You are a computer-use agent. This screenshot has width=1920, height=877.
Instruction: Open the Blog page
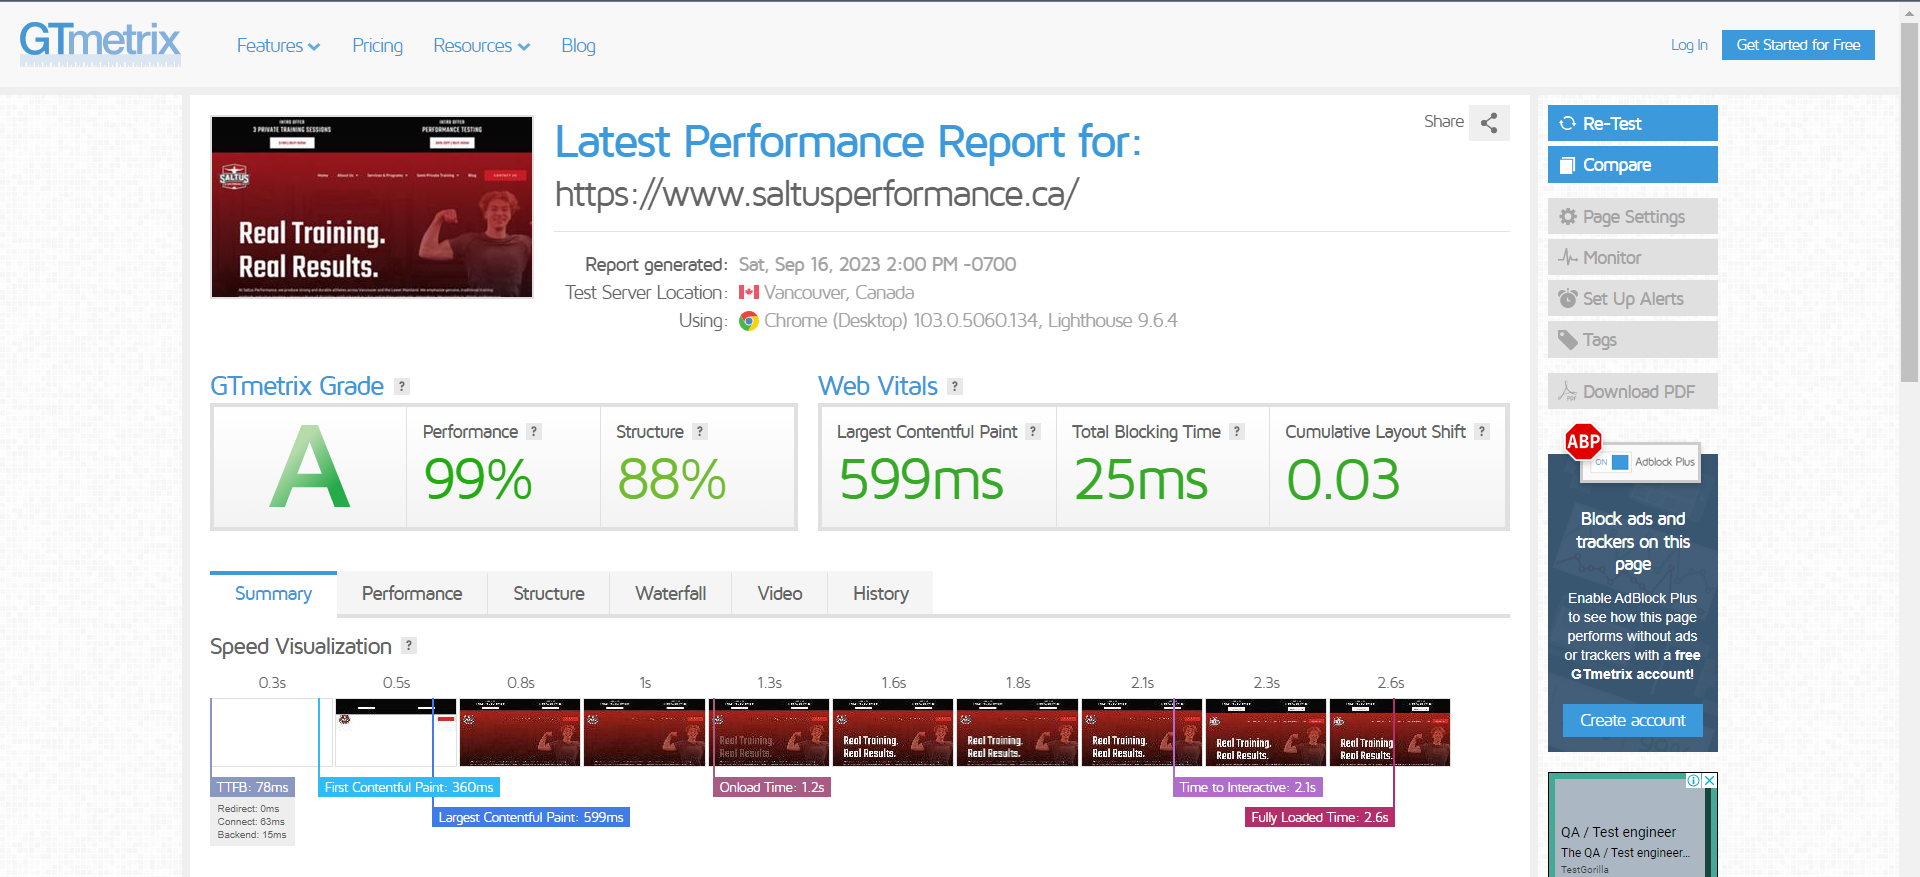[578, 46]
